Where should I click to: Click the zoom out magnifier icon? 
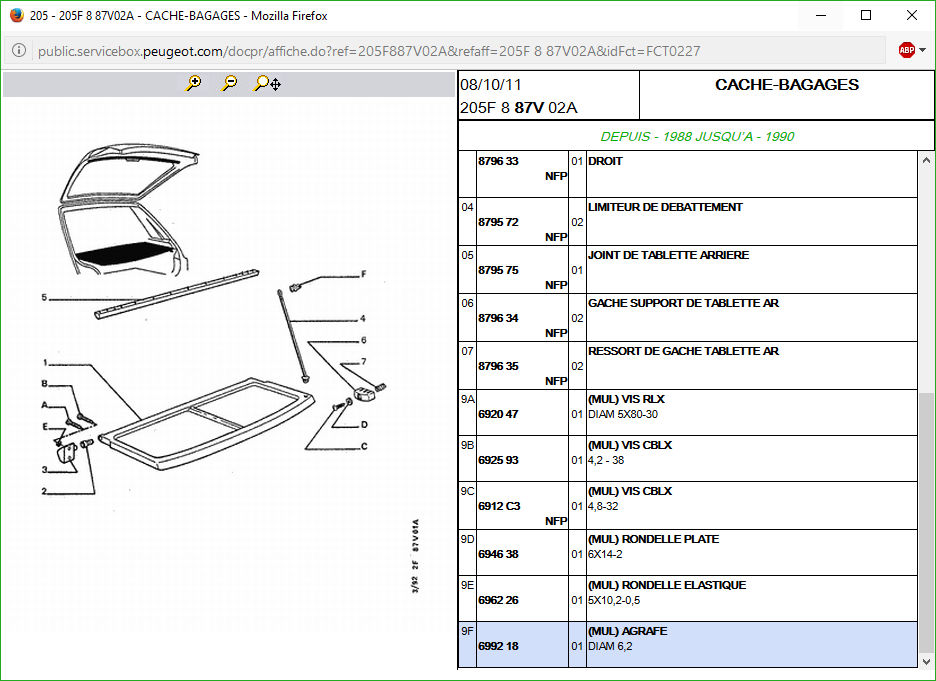(x=229, y=84)
